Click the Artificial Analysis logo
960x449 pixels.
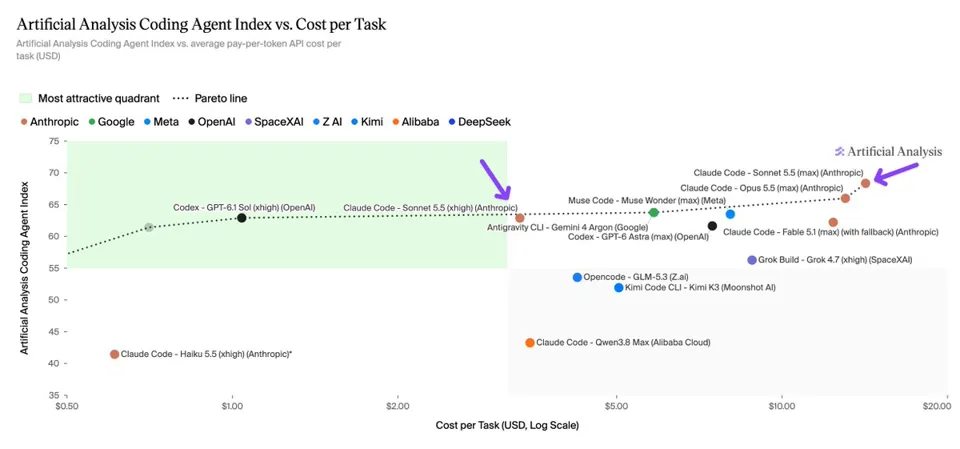888,152
